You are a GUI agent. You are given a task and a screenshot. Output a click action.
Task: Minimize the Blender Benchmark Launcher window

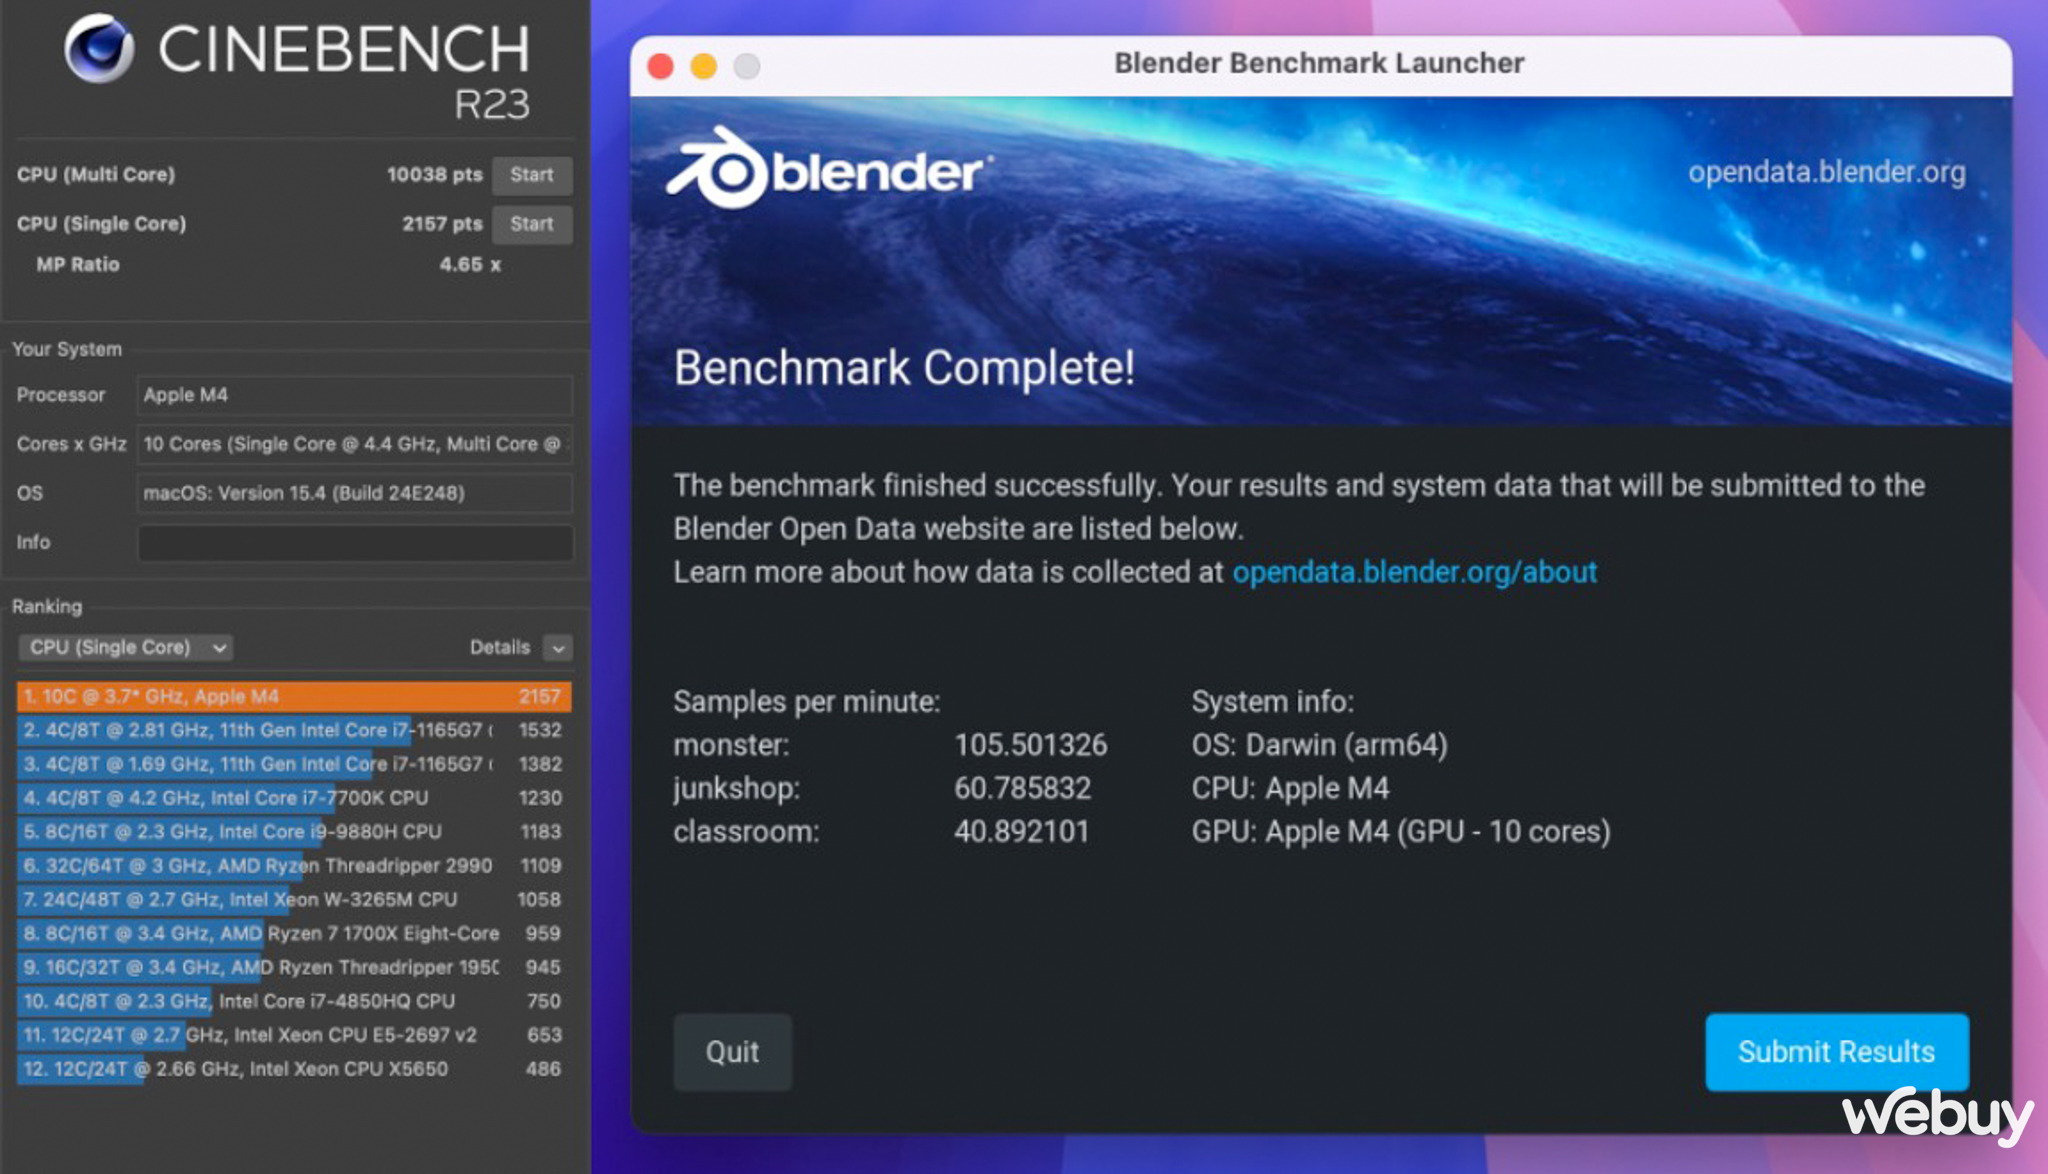click(x=704, y=66)
